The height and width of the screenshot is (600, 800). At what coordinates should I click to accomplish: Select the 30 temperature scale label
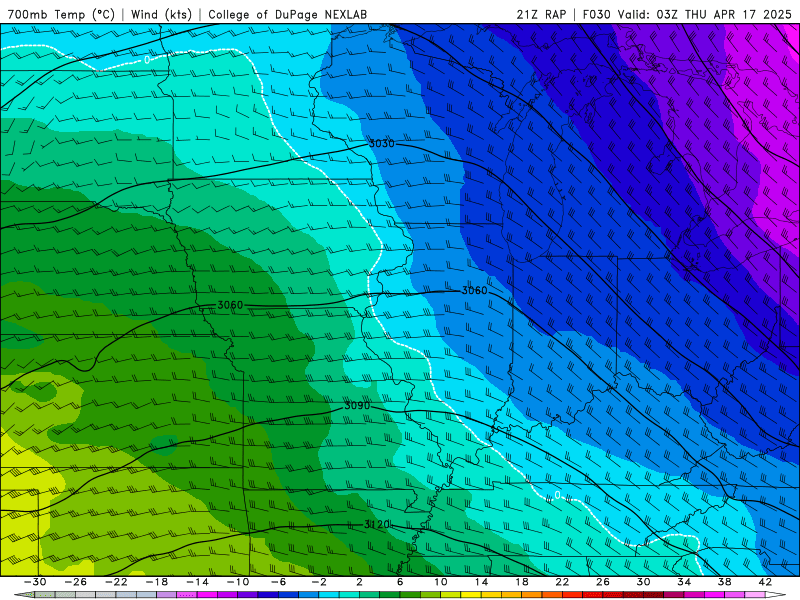click(x=643, y=582)
